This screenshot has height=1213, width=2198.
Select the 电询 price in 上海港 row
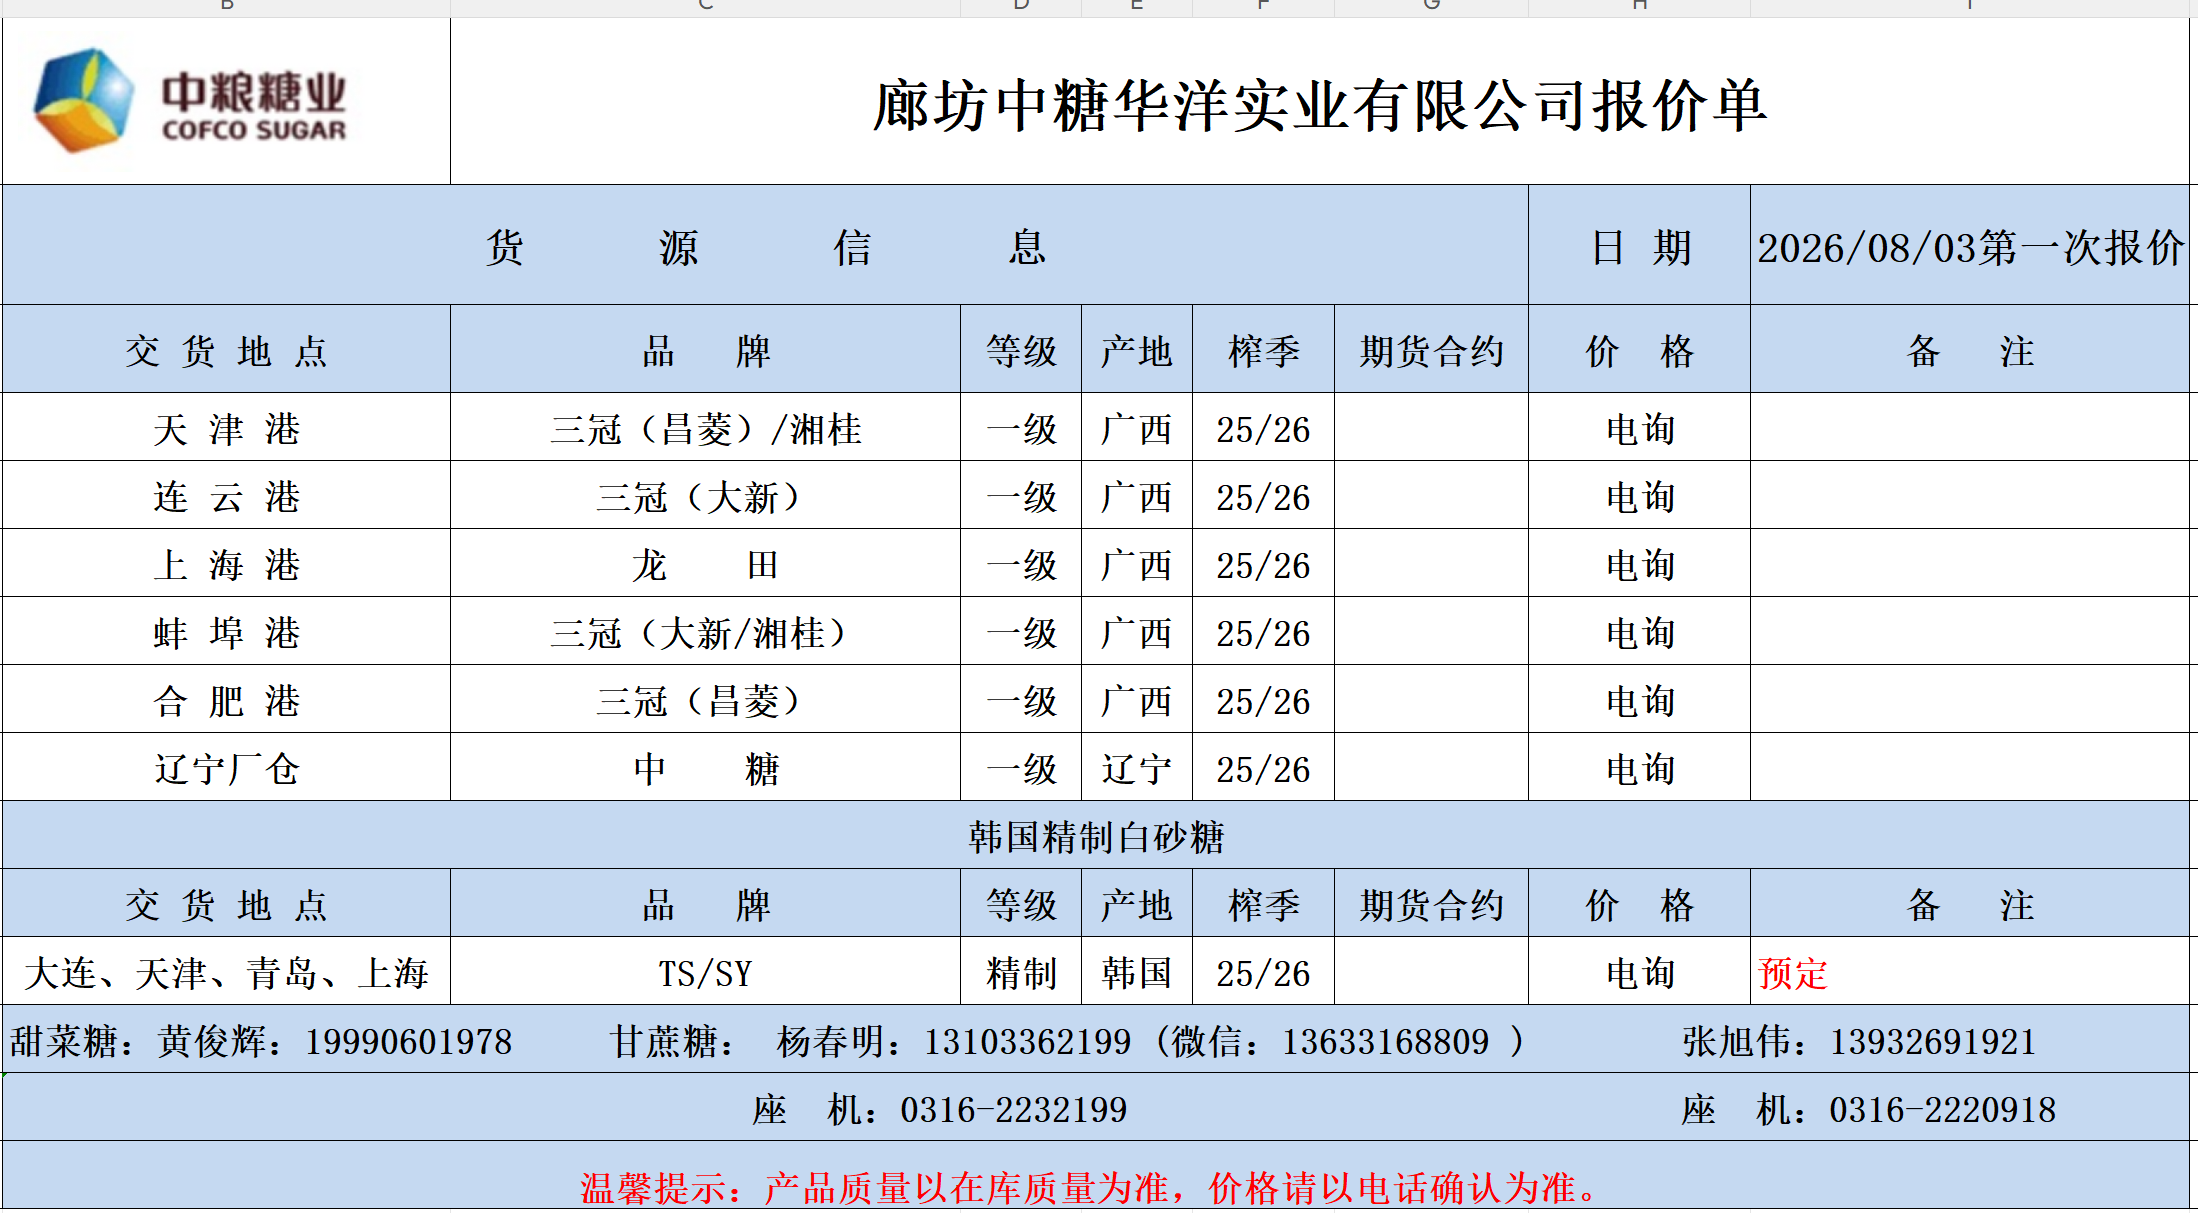tap(1640, 564)
